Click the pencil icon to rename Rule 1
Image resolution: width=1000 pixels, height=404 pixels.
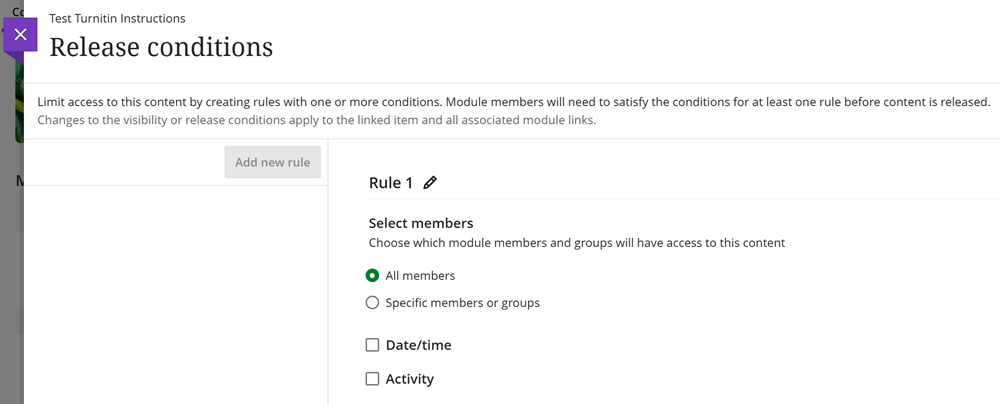pyautogui.click(x=430, y=183)
